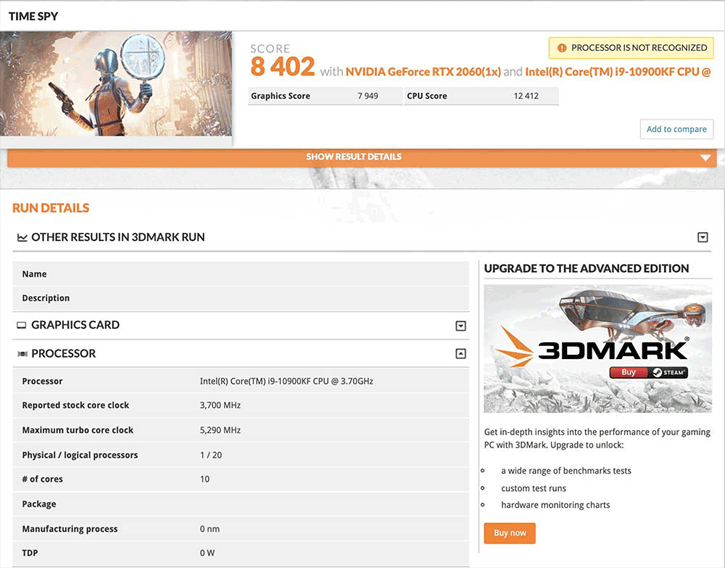Click the white arrow on Show Result Details bar
The image size is (725, 568).
click(x=705, y=158)
